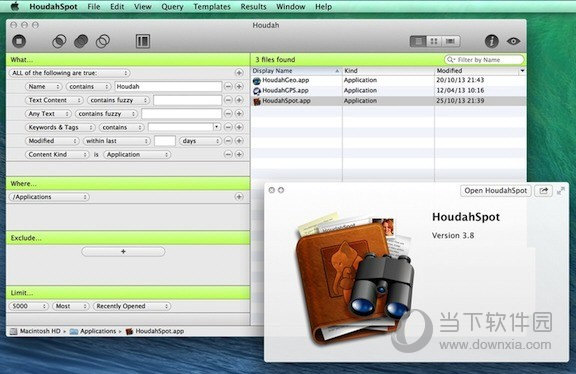This screenshot has height=374, width=576.
Task: Open the Window menu
Action: [291, 7]
